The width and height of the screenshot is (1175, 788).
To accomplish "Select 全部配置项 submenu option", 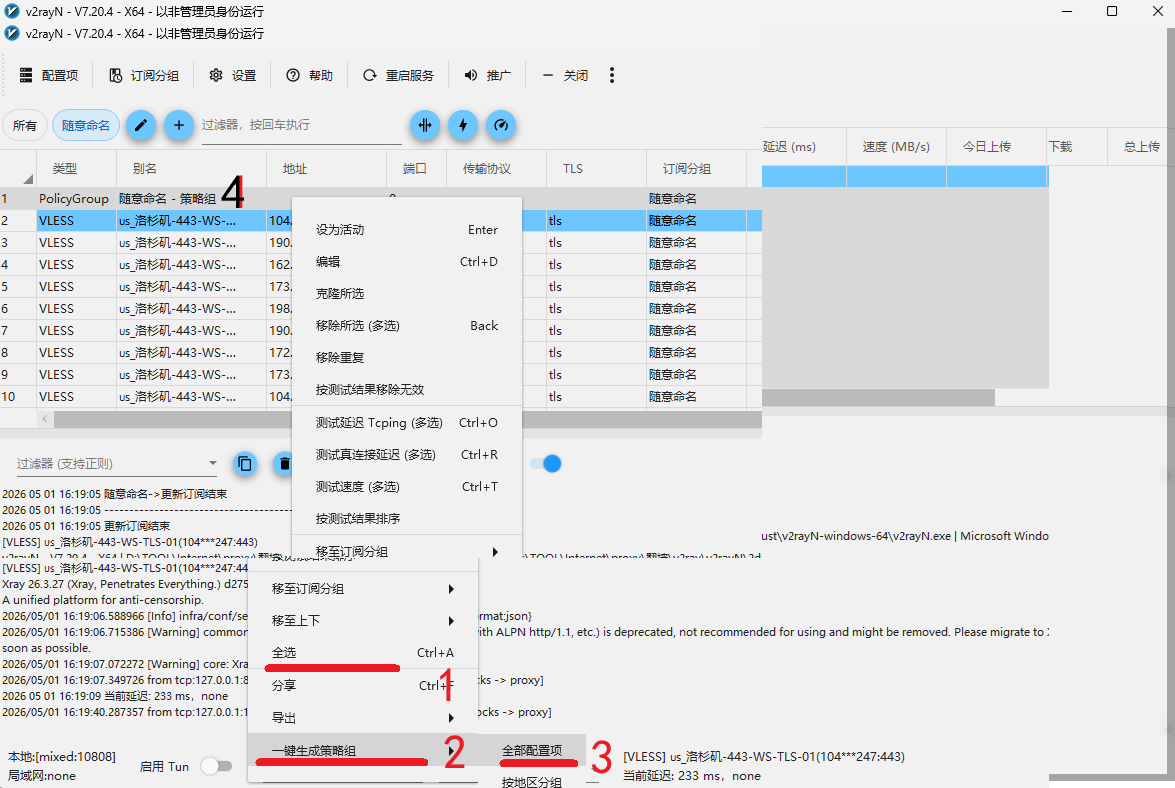I will (532, 751).
